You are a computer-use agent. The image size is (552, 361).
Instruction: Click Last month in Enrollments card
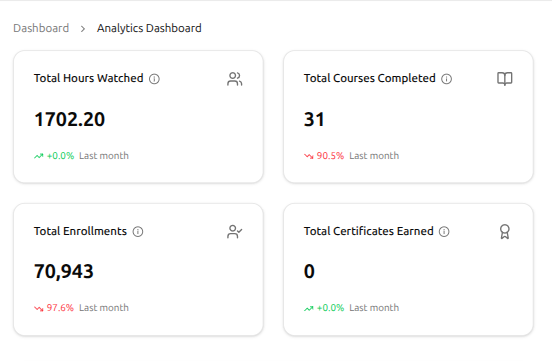(x=104, y=308)
